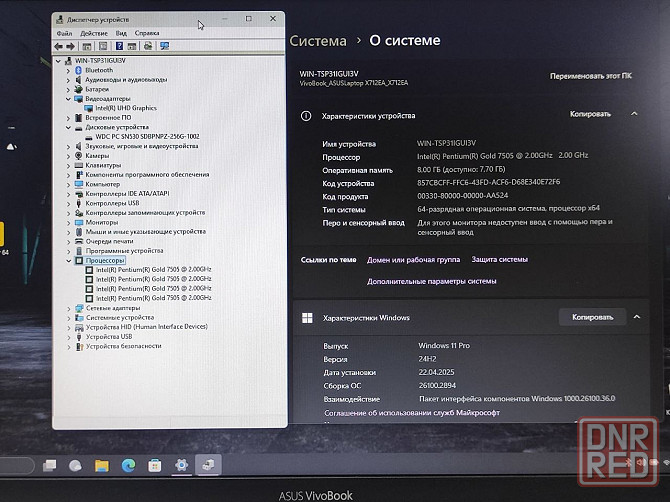Click the Очереди печати printer icon
Viewport: 670px width, 502px height.
pyautogui.click(x=79, y=241)
